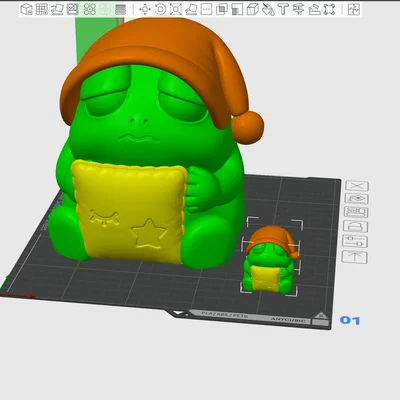This screenshot has height=400, width=400.
Task: Click the plate's remove X icon
Action: [357, 185]
